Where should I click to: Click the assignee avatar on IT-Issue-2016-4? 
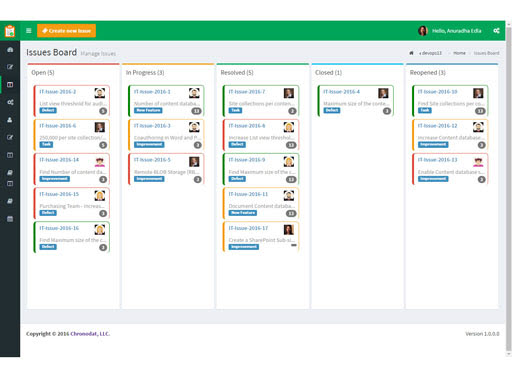pos(383,93)
